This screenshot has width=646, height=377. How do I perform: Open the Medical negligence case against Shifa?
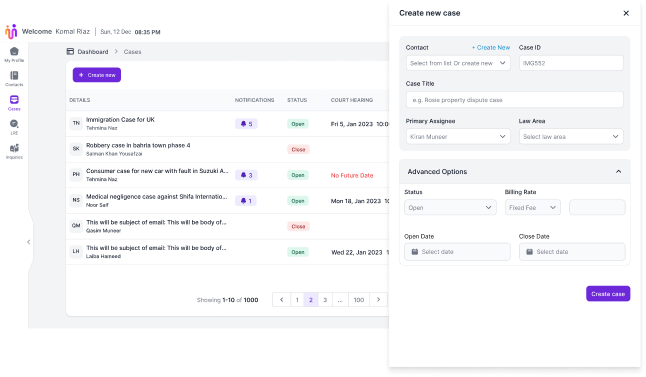coord(227,200)
